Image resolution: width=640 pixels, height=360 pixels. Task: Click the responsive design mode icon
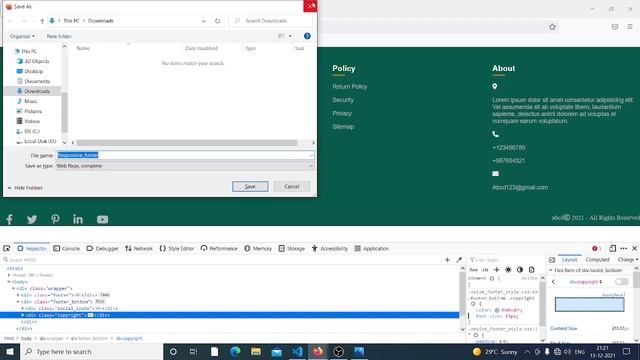612,248
